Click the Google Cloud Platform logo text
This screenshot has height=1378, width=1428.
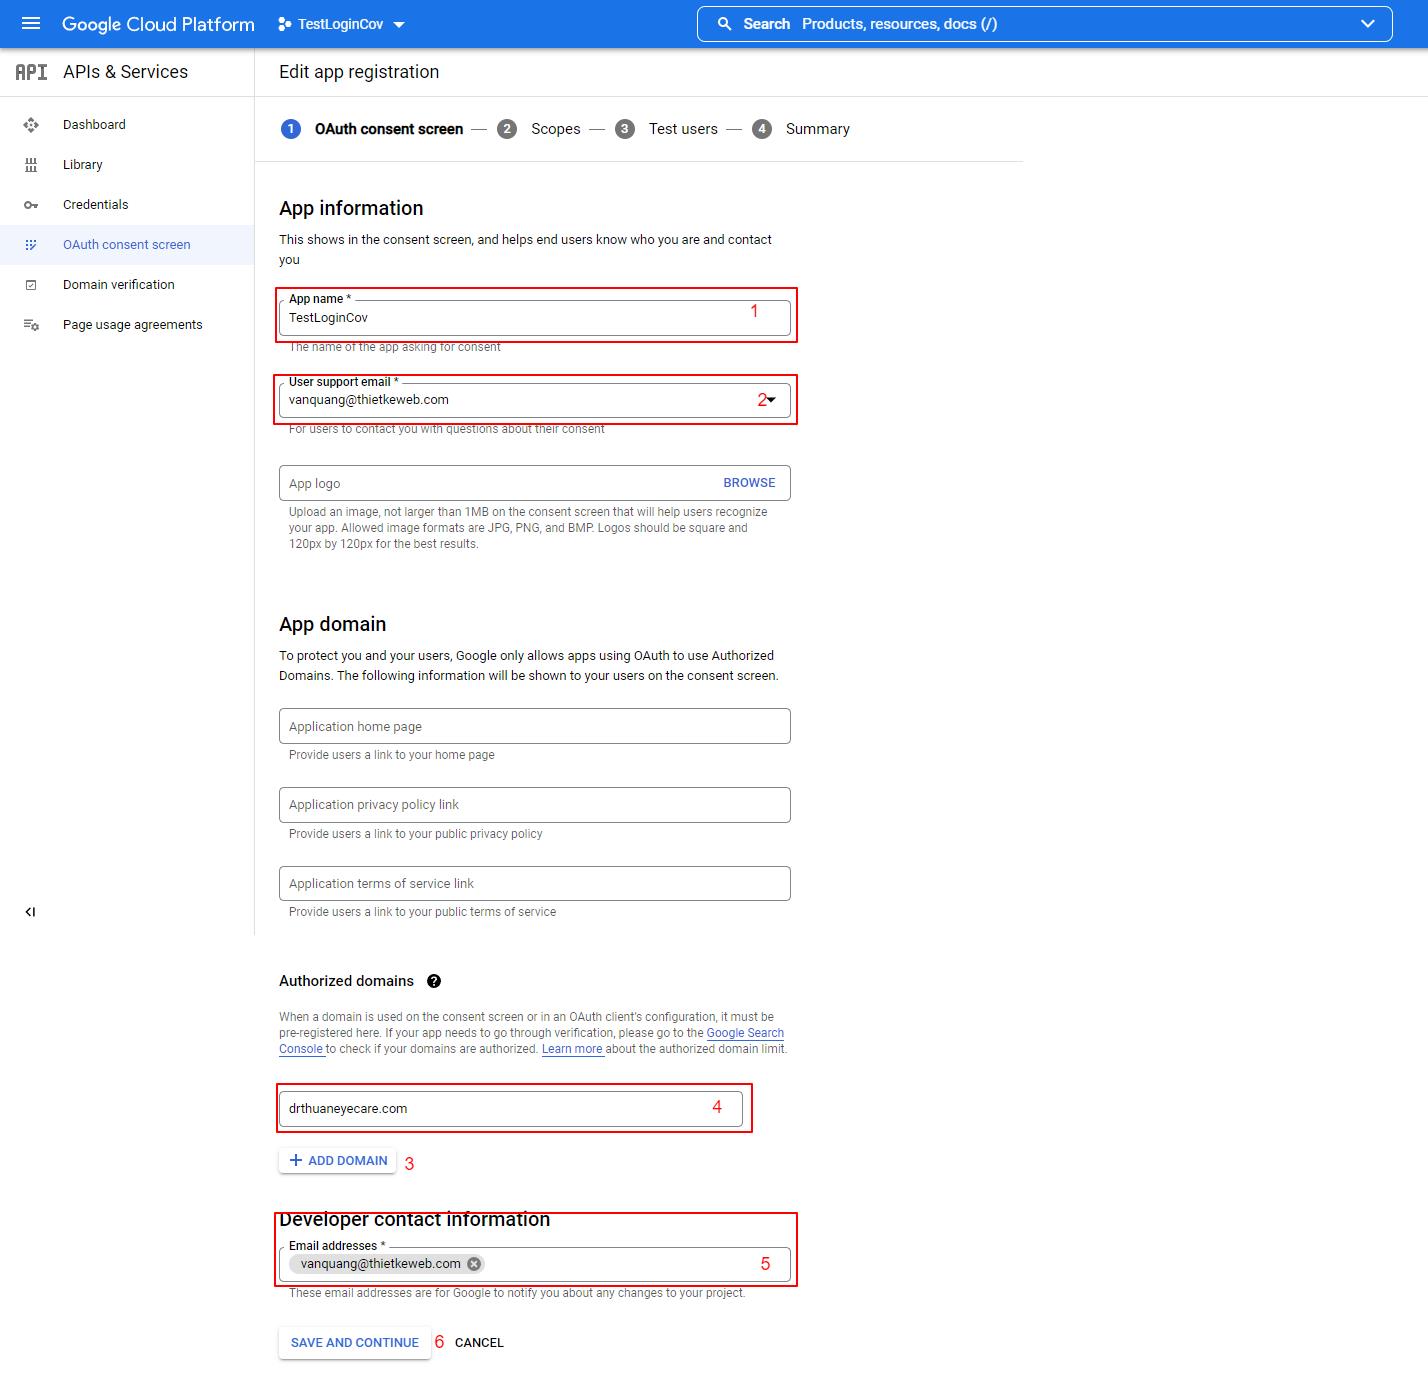(158, 24)
